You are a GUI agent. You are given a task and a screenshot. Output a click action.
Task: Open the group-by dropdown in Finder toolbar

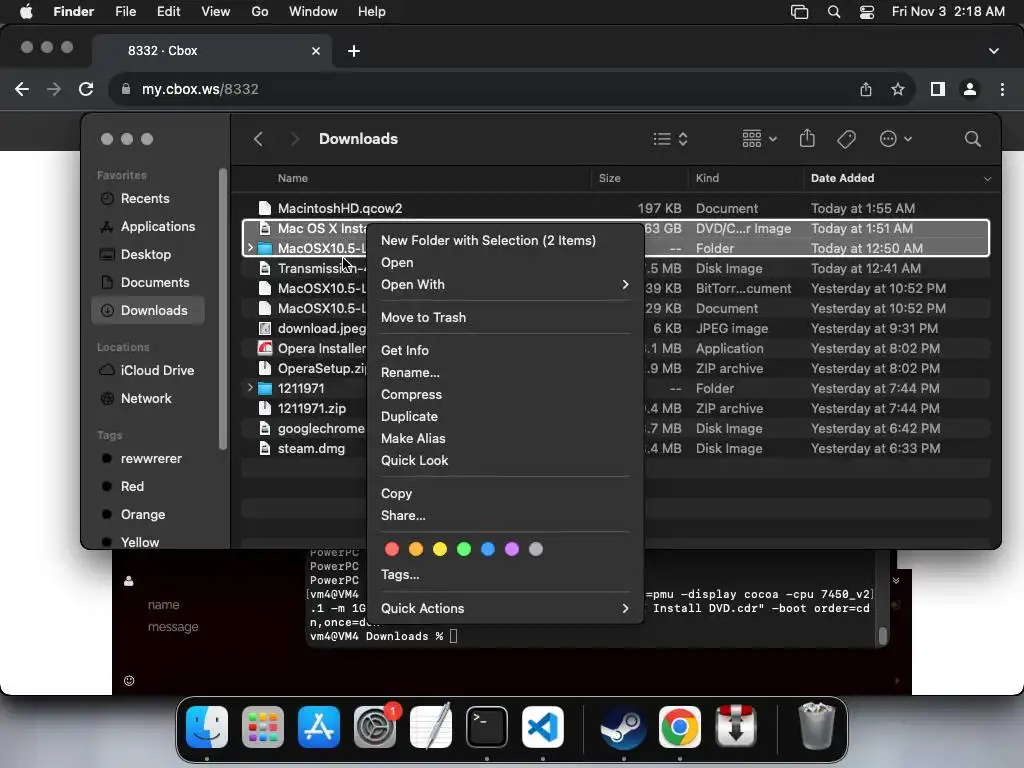(x=760, y=138)
